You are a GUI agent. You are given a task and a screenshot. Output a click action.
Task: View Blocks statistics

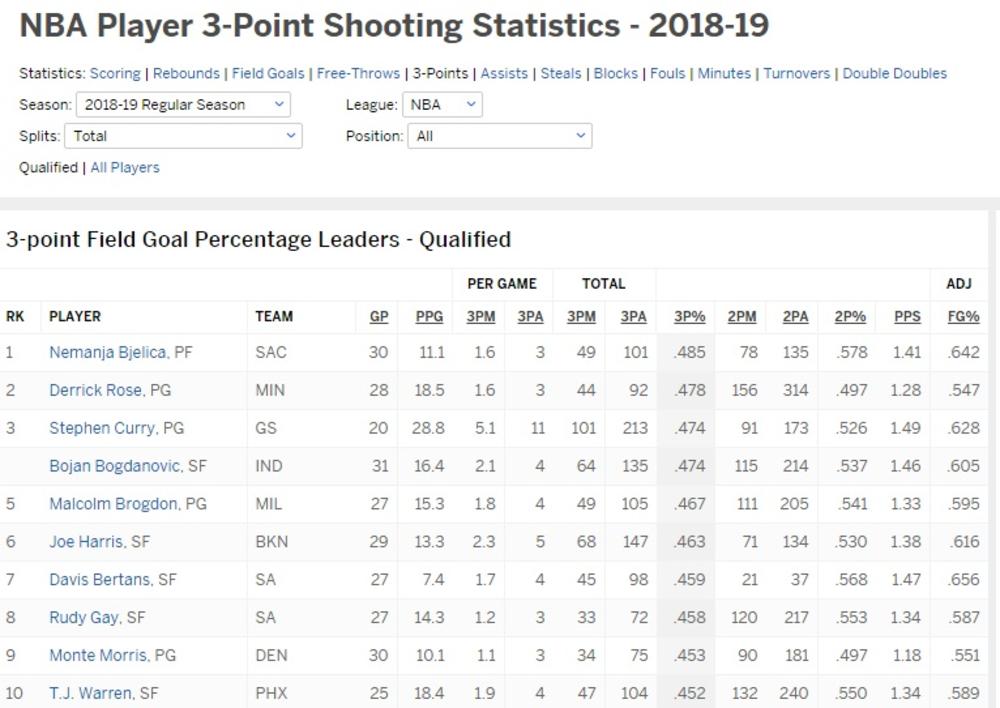coord(615,73)
